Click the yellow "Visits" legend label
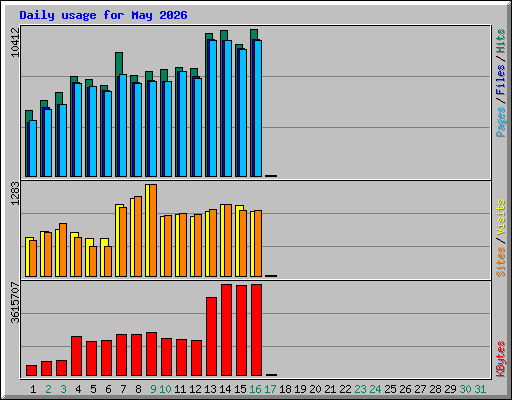Image resolution: width=512 pixels, height=400 pixels. click(500, 217)
